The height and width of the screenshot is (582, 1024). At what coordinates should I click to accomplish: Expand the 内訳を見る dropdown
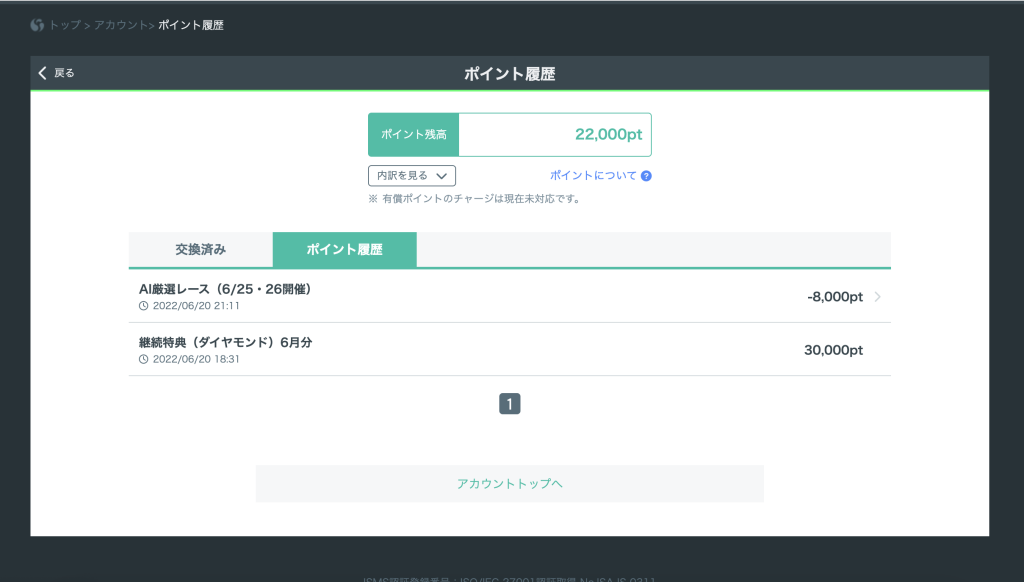(x=412, y=176)
